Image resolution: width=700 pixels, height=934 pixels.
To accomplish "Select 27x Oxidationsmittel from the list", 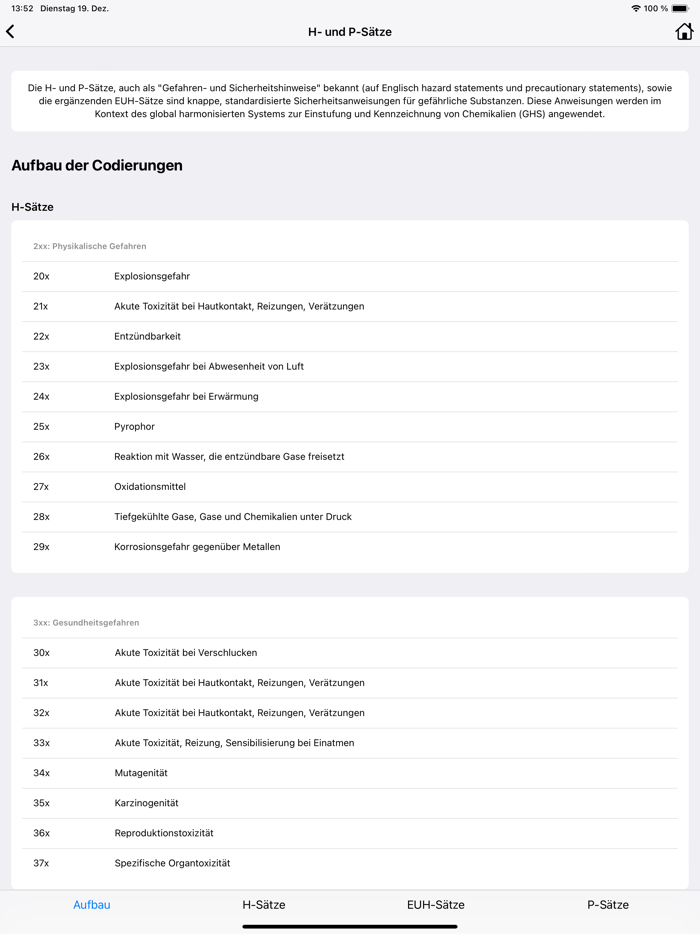I will click(350, 486).
